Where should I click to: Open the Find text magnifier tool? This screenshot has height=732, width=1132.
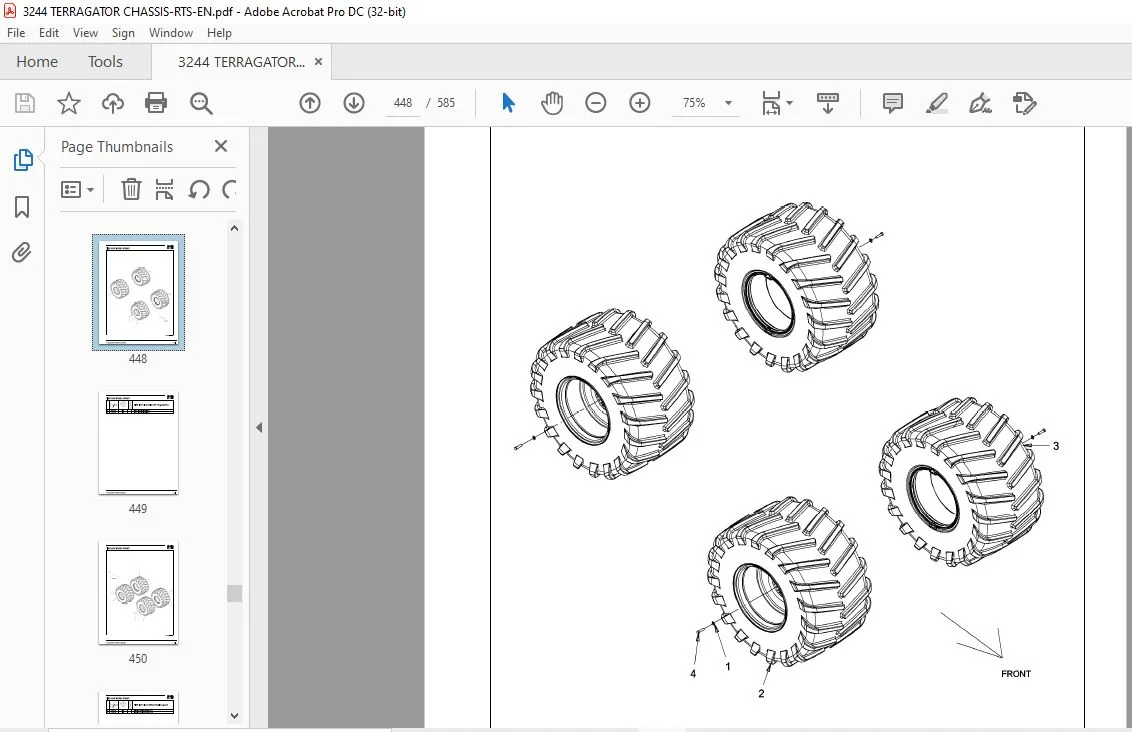click(x=201, y=103)
